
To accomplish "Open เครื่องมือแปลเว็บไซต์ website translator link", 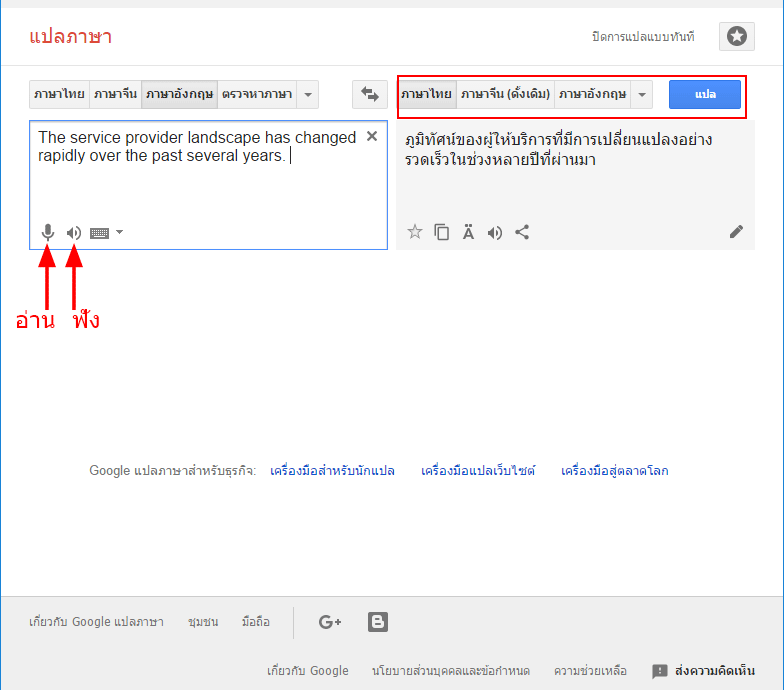I will click(x=478, y=470).
